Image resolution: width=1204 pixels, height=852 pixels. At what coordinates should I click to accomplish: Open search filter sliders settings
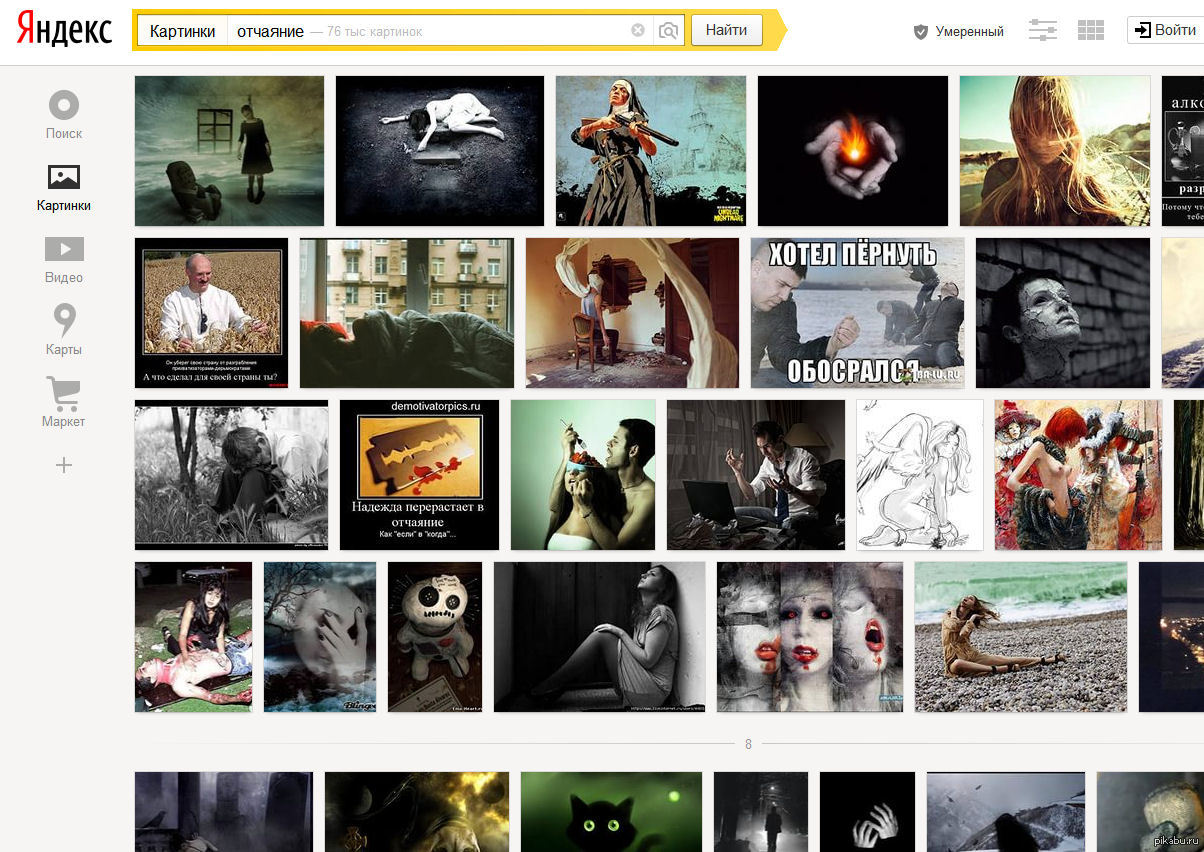(1042, 31)
